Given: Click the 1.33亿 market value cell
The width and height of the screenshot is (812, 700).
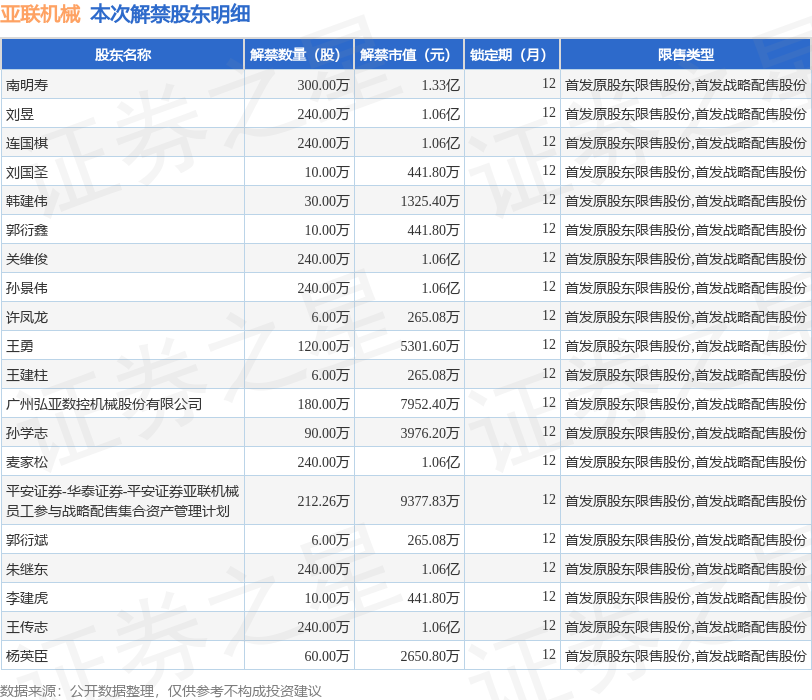Looking at the screenshot, I should point(440,85).
